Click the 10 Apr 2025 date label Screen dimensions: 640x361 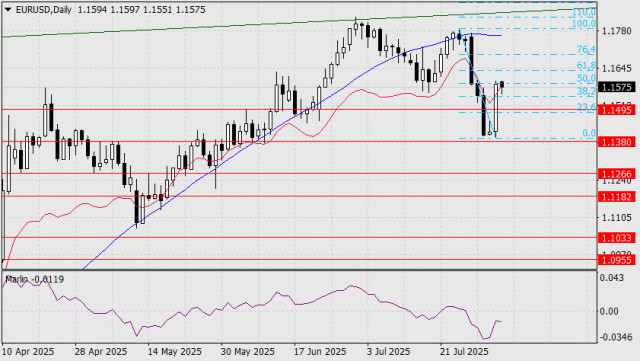(28, 352)
